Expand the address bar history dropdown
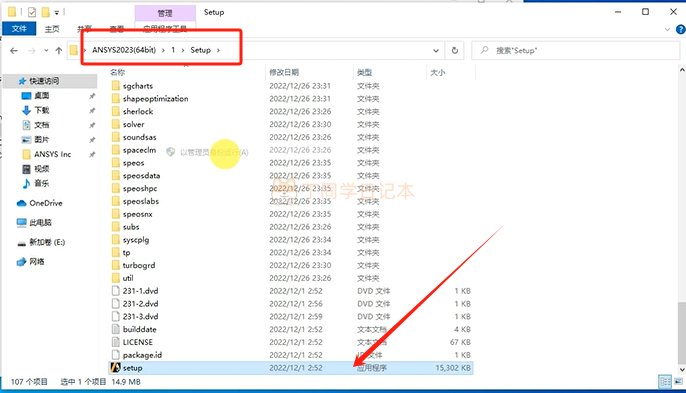 (x=436, y=50)
